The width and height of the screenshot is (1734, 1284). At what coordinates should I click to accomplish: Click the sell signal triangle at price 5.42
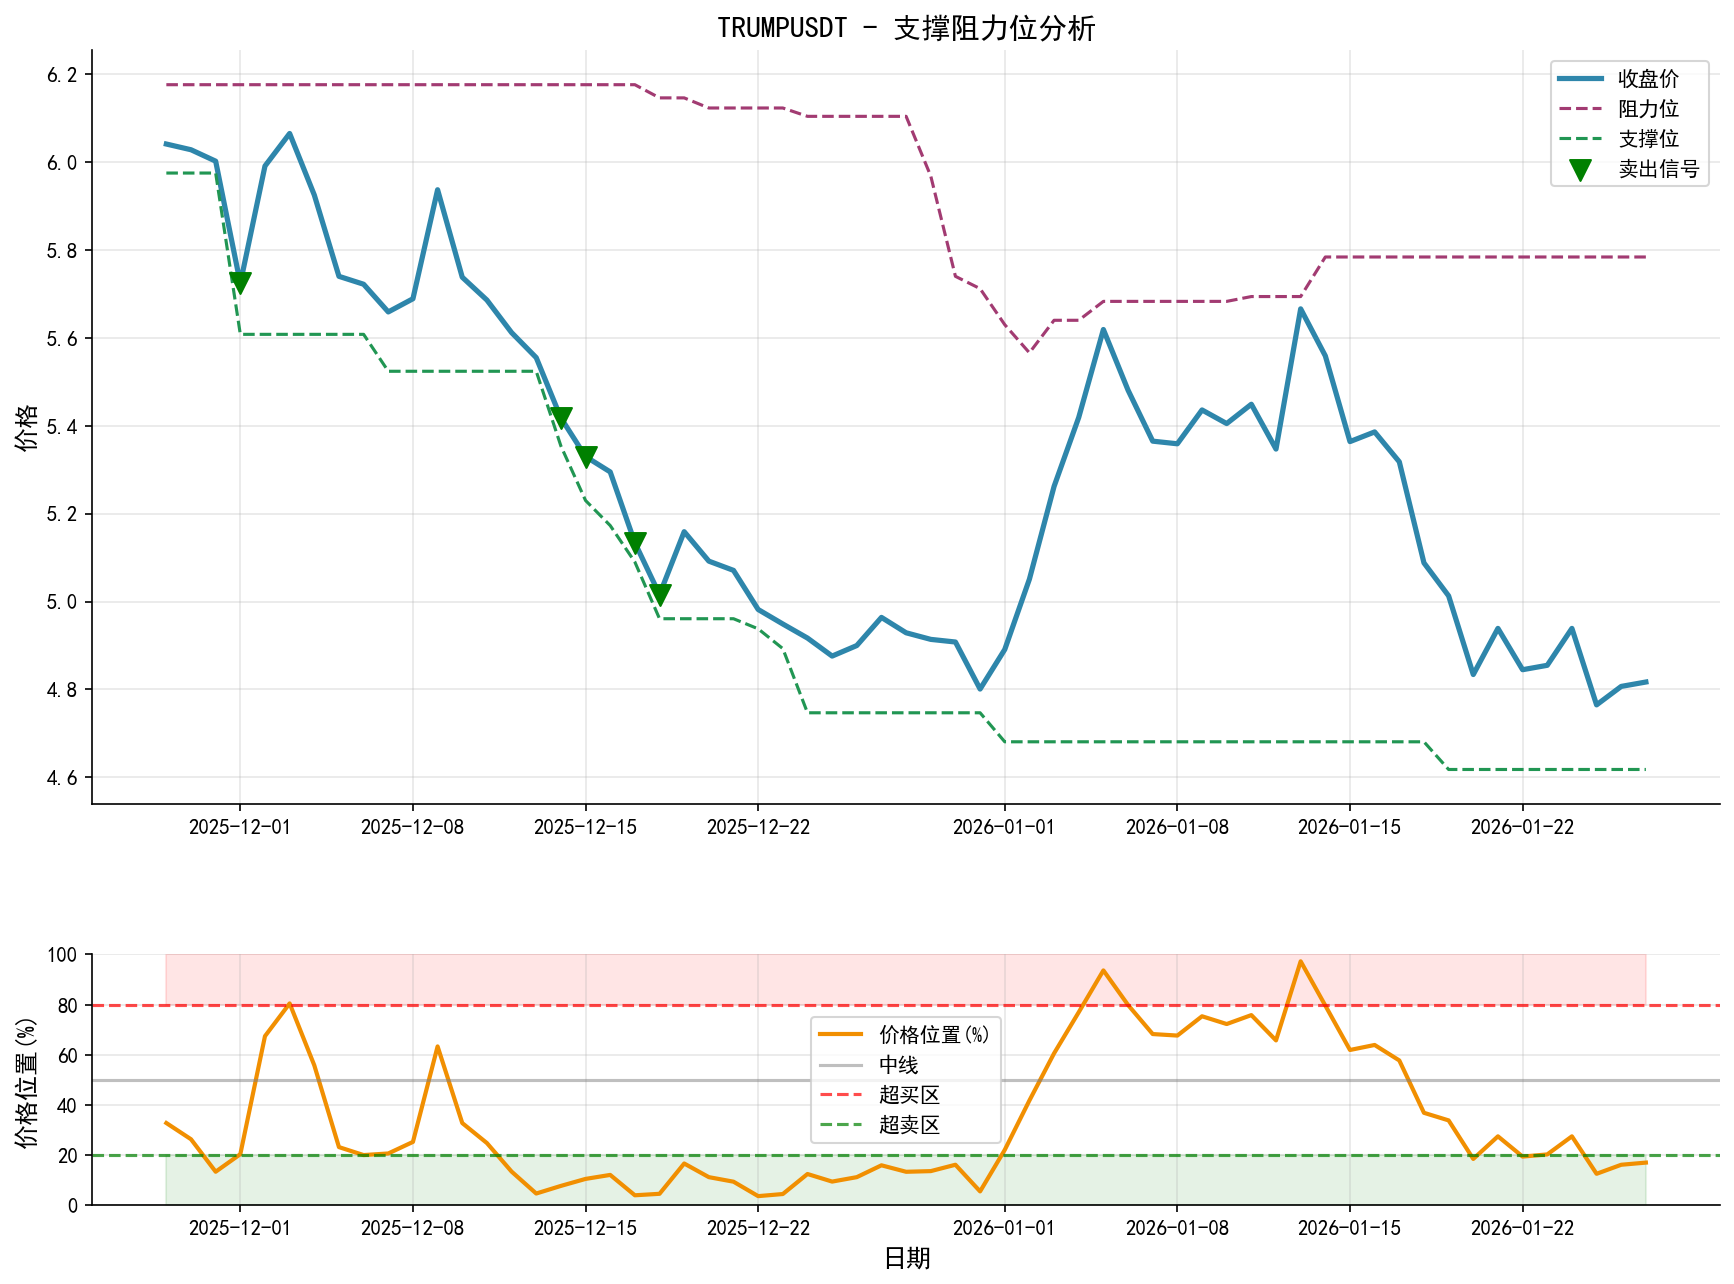pyautogui.click(x=561, y=417)
